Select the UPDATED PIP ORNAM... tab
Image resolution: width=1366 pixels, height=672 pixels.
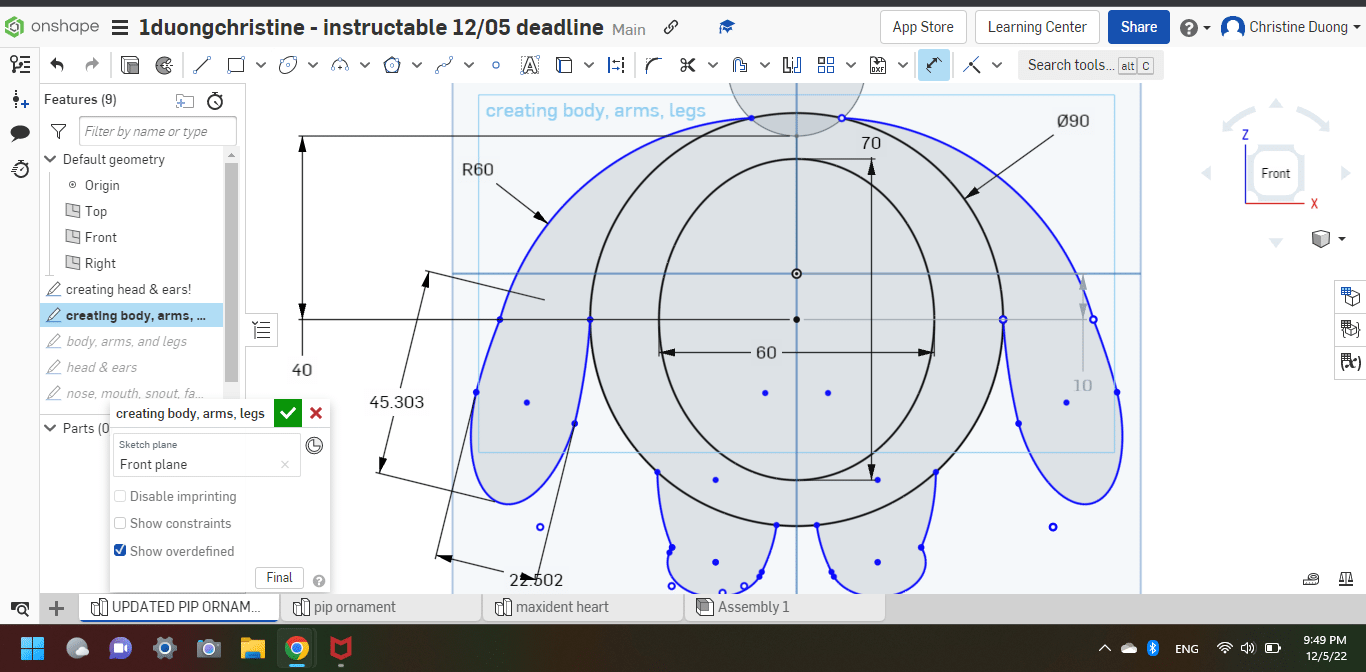click(177, 607)
